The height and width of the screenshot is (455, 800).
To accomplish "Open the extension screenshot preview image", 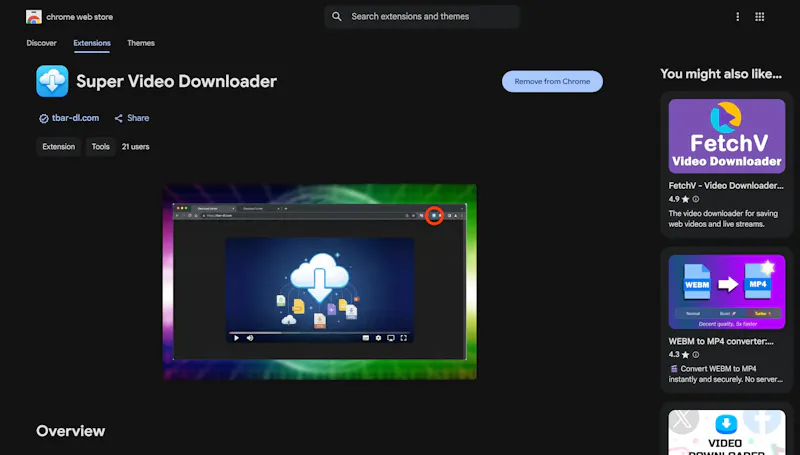I will (320, 282).
